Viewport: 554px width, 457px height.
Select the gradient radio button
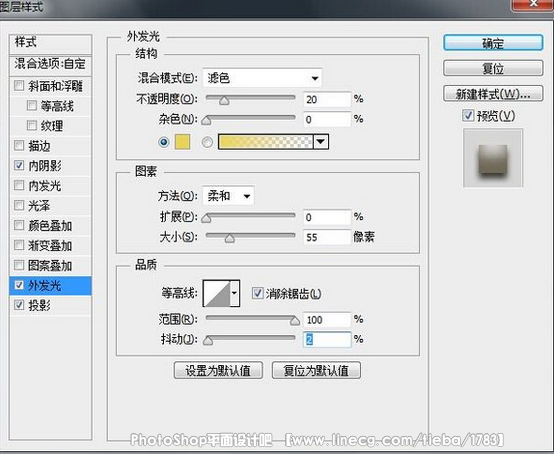207,142
